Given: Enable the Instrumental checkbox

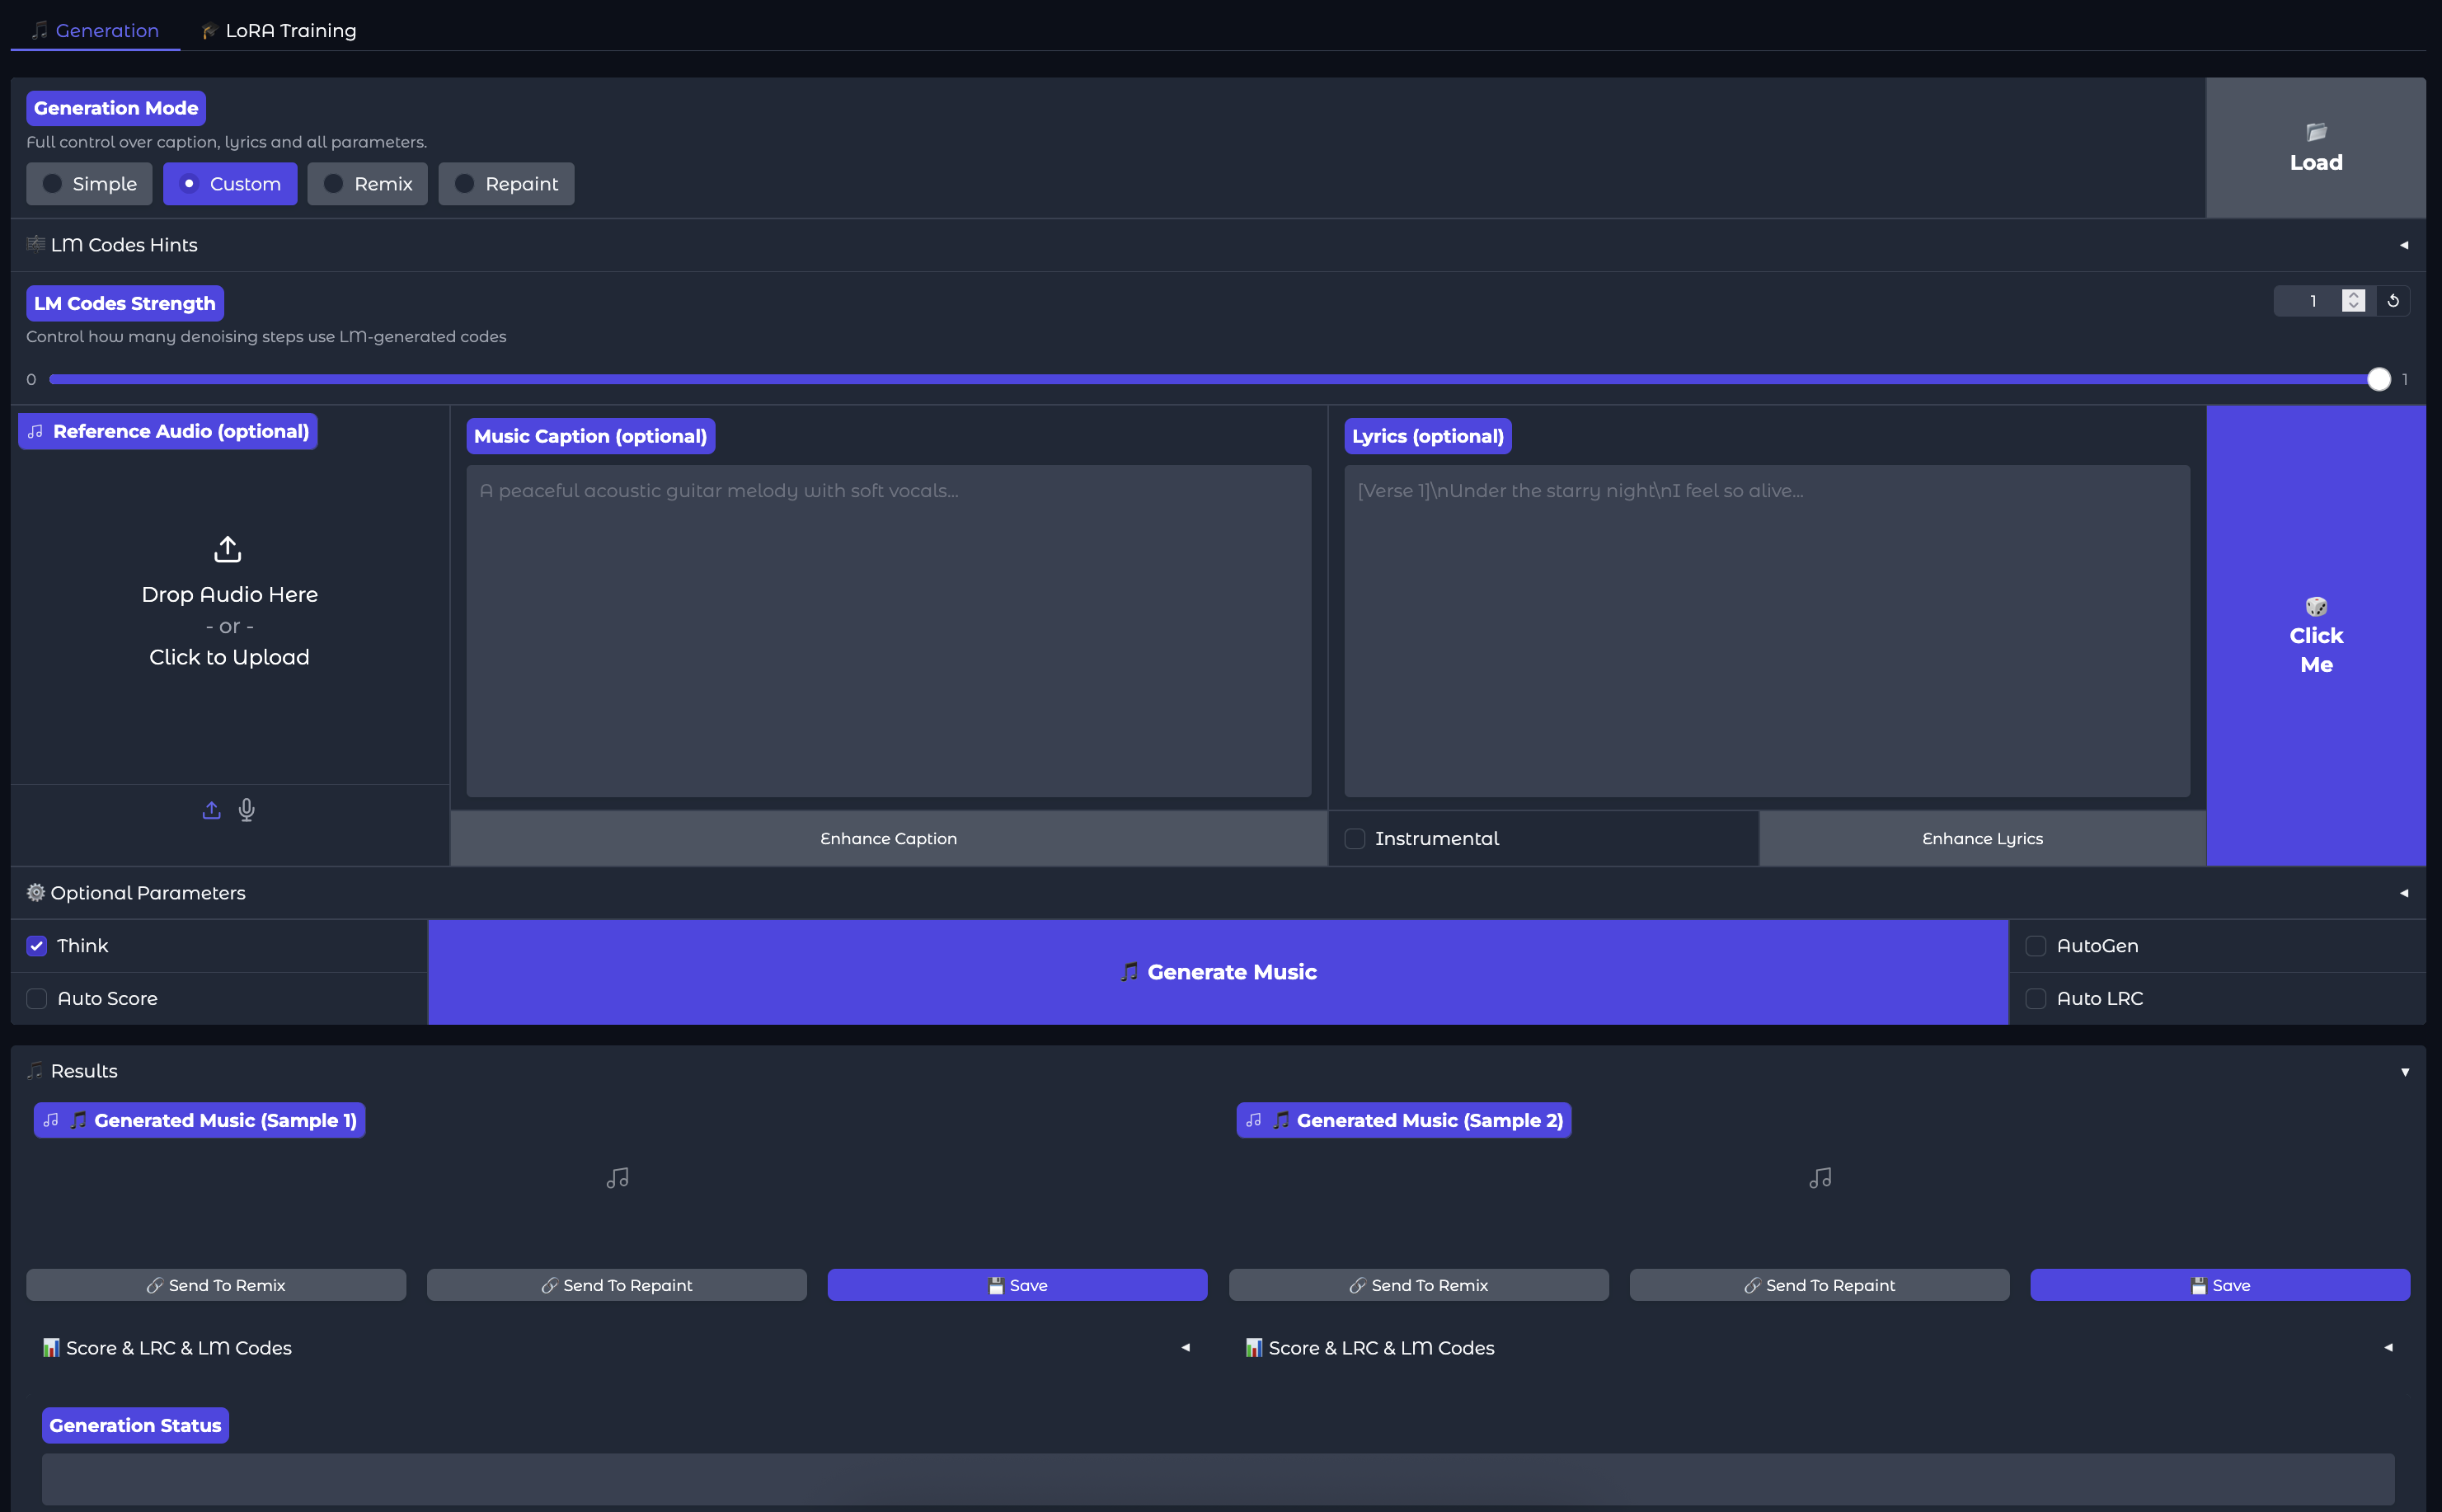Looking at the screenshot, I should coord(1355,839).
